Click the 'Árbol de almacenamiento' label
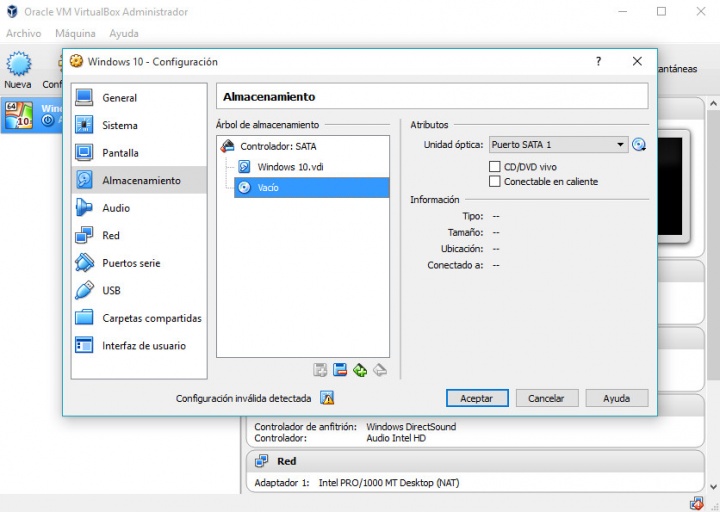 [x=267, y=125]
